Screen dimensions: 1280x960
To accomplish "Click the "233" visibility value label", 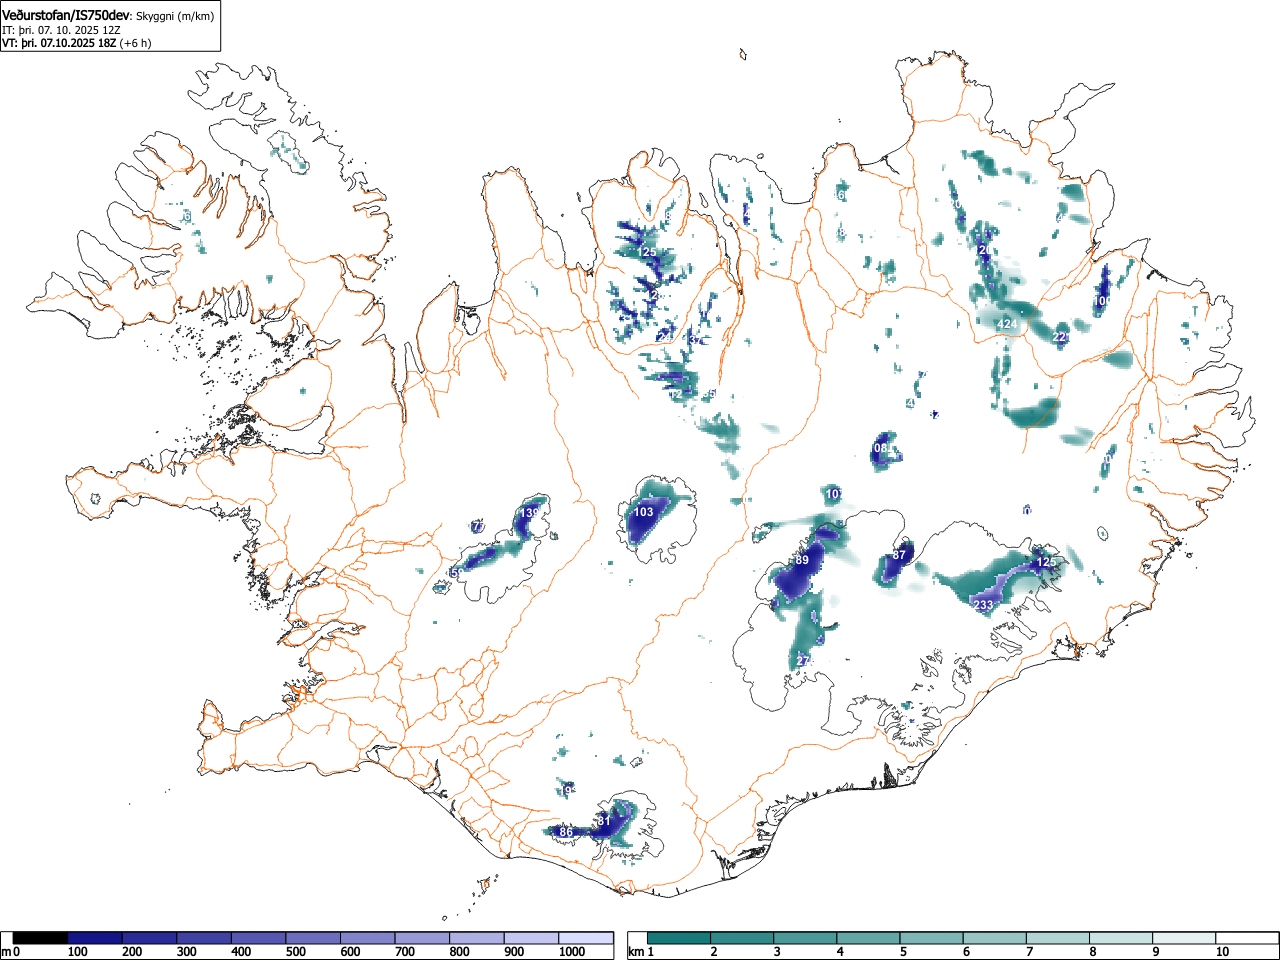I will [983, 605].
